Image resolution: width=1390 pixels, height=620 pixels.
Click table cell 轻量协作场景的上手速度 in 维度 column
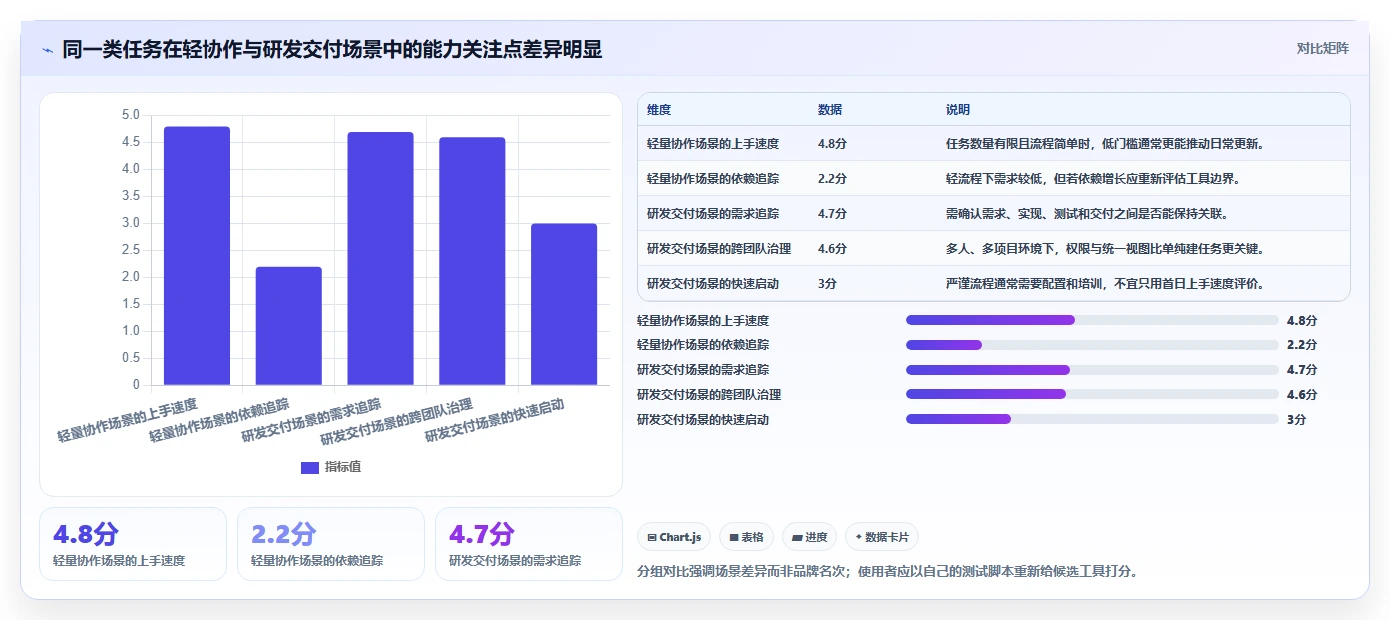point(713,144)
